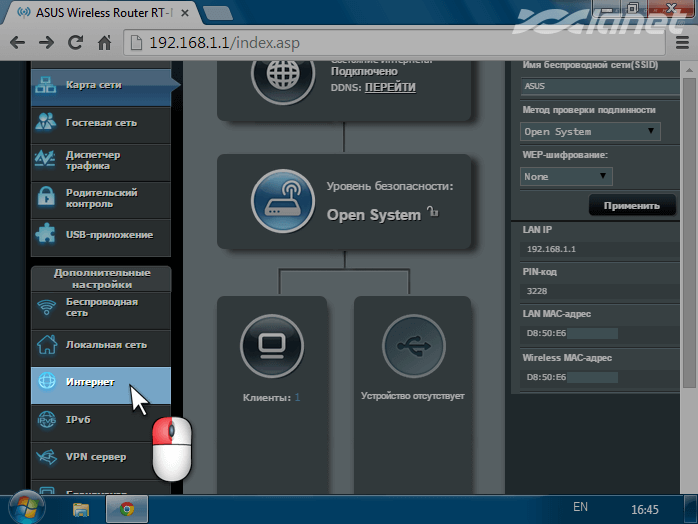Follow the DDNS ПЕРЕЙТИ link

point(390,87)
